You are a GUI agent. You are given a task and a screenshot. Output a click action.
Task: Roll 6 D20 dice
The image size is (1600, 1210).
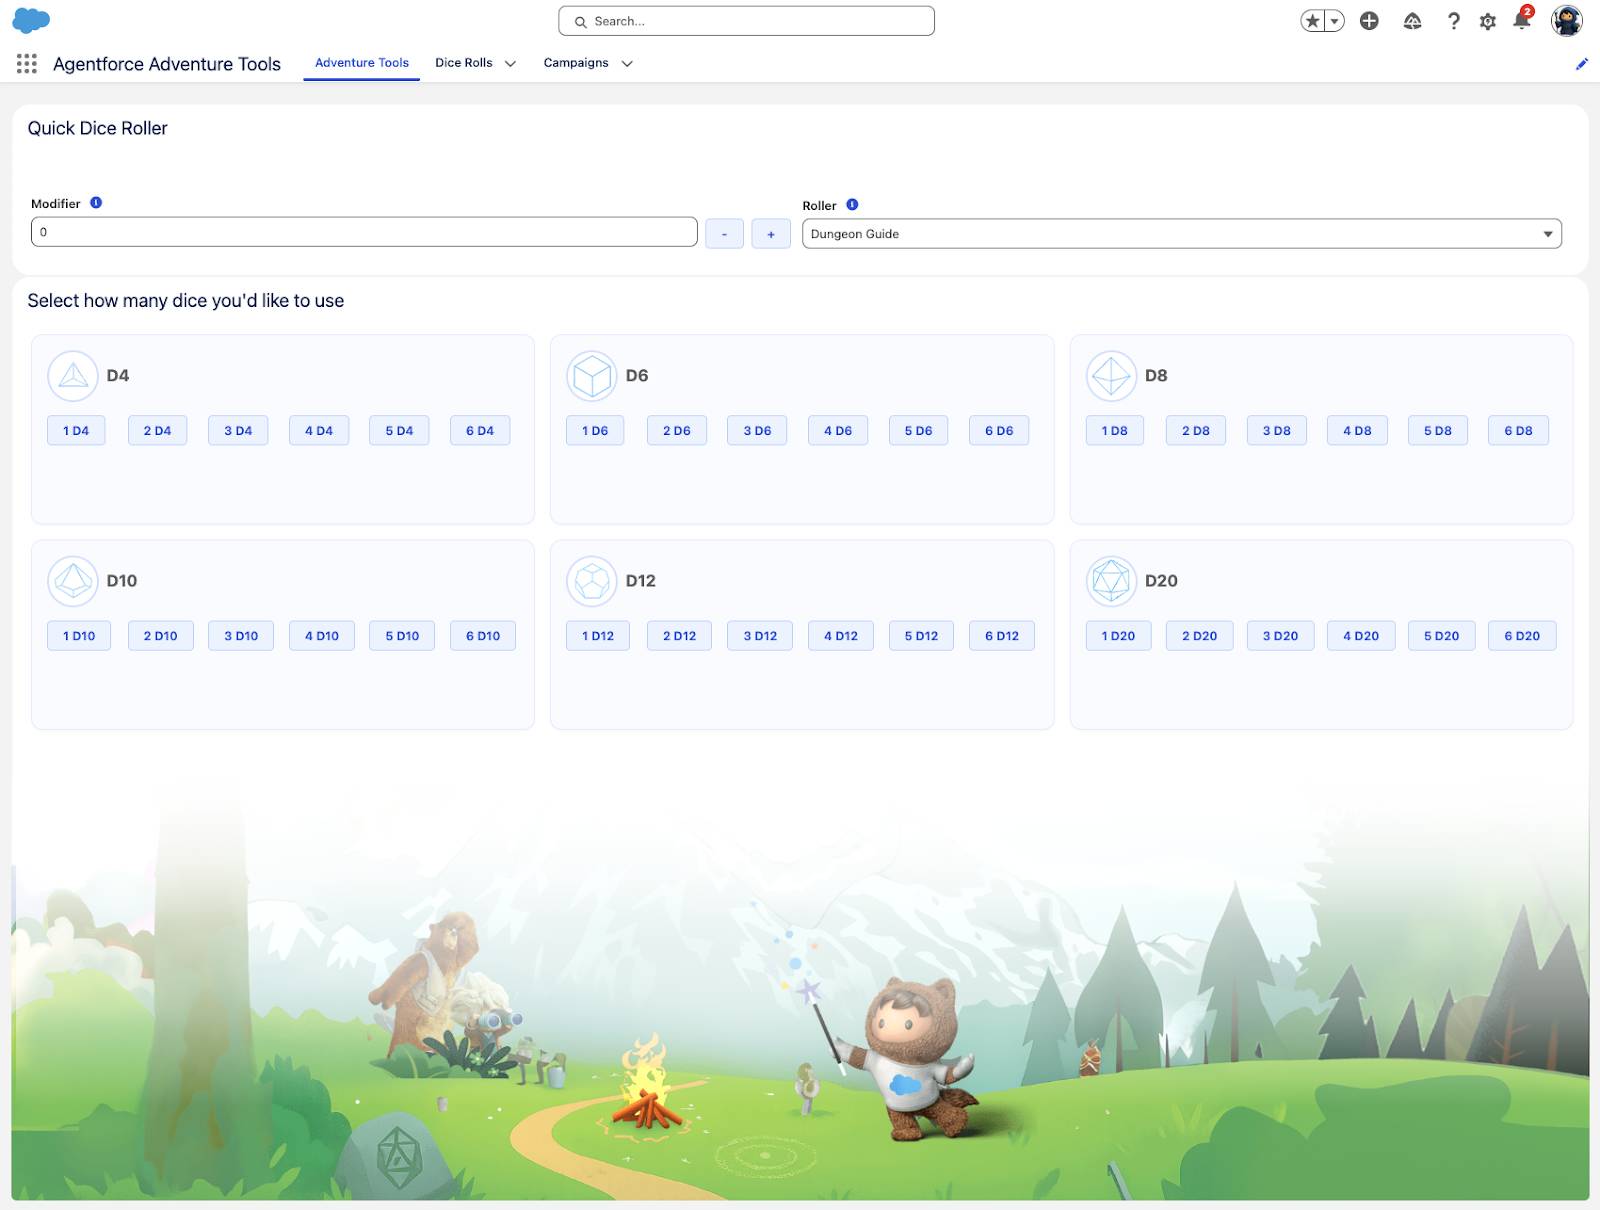pos(1521,635)
